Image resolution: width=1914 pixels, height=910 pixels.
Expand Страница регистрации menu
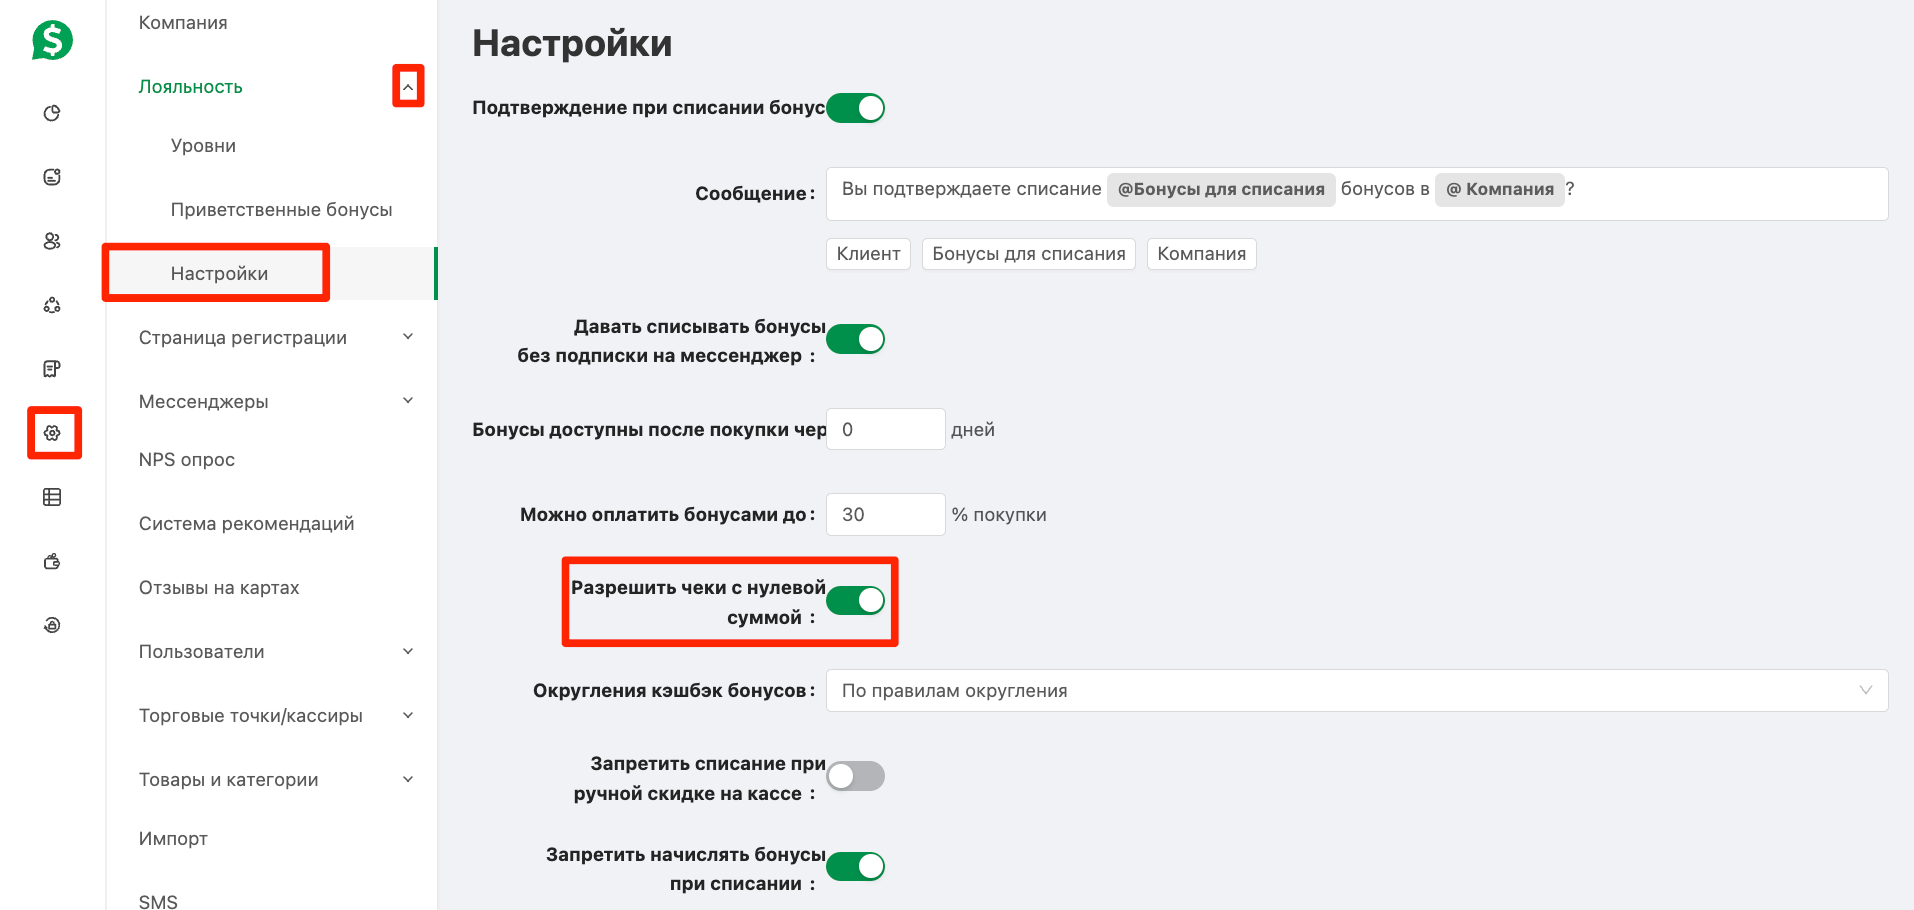click(x=408, y=337)
